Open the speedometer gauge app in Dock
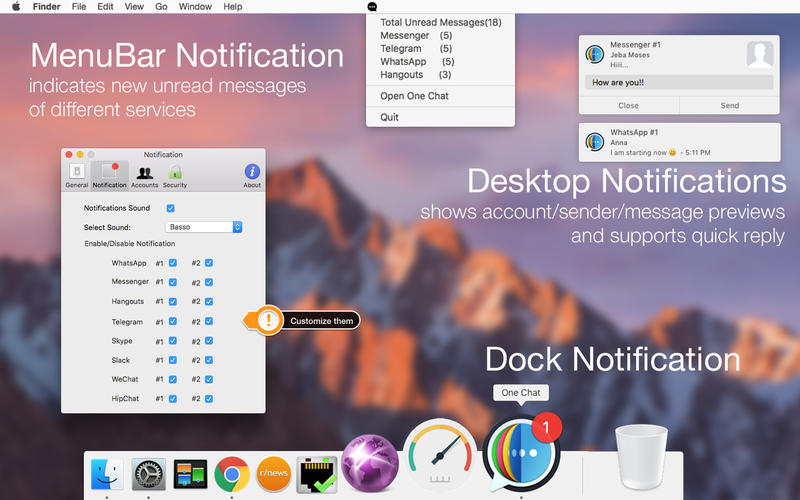The image size is (800, 500). coord(440,454)
